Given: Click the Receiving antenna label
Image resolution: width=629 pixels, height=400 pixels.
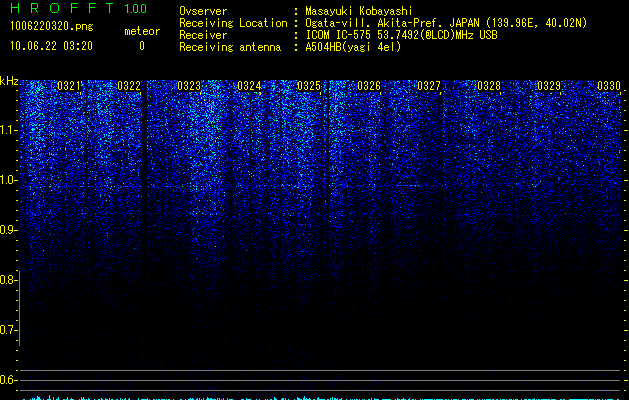Looking at the screenshot, I should pos(230,47).
